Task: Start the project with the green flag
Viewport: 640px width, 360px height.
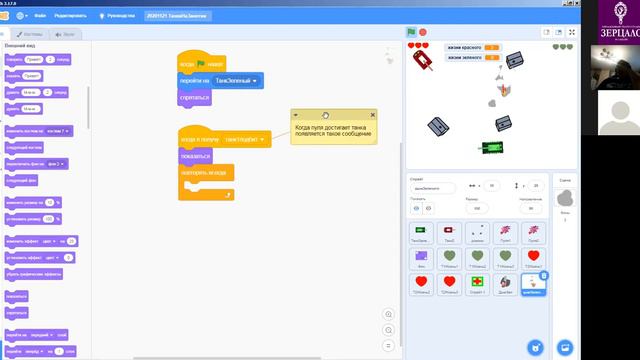Action: (411, 32)
